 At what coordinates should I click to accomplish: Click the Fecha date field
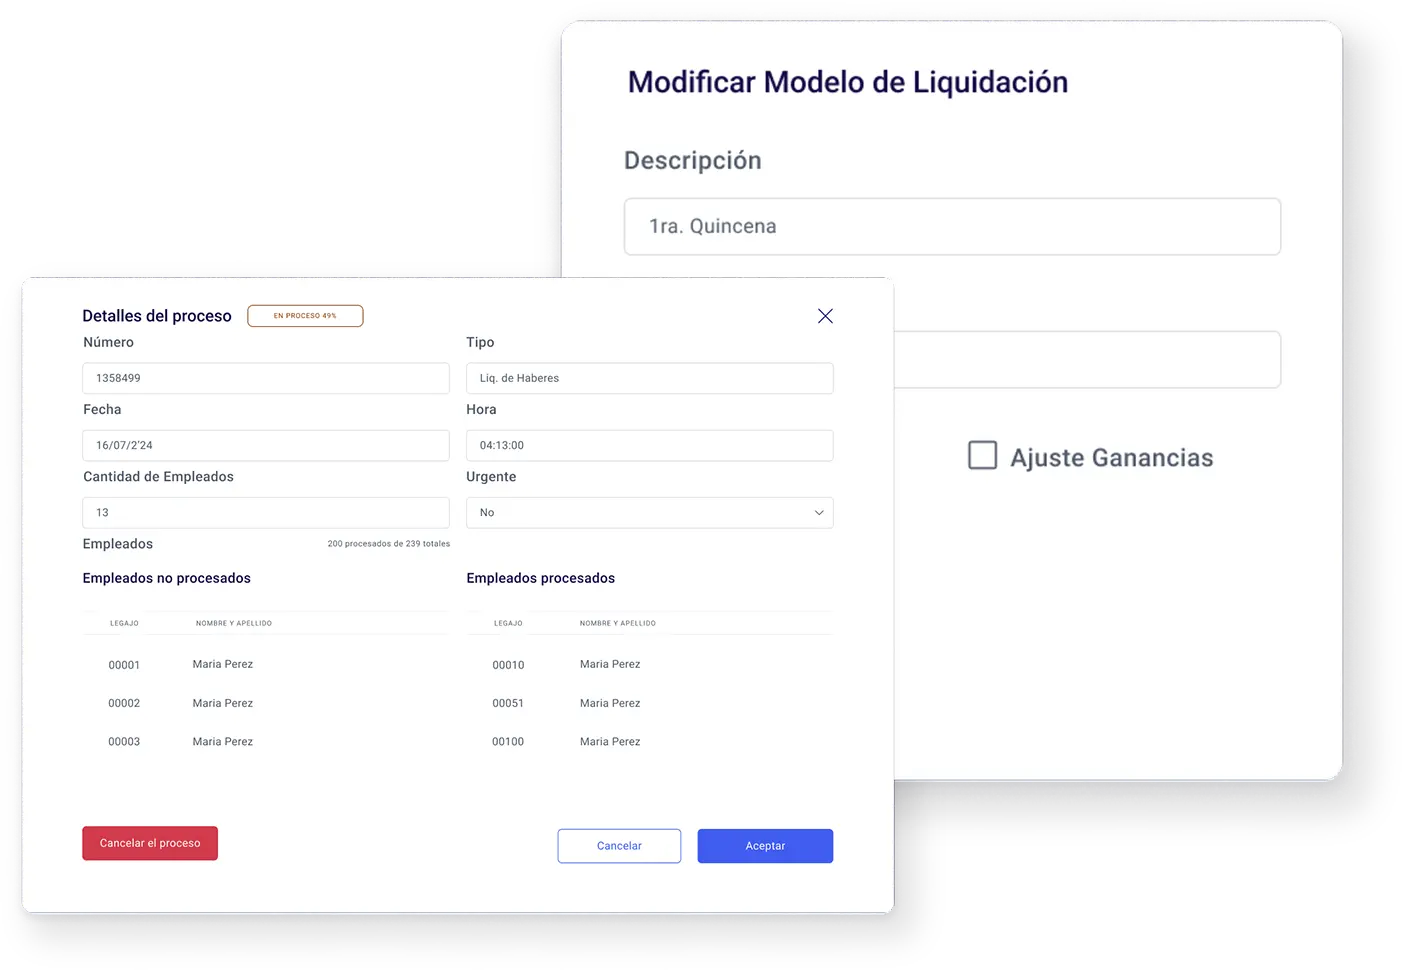pos(266,445)
